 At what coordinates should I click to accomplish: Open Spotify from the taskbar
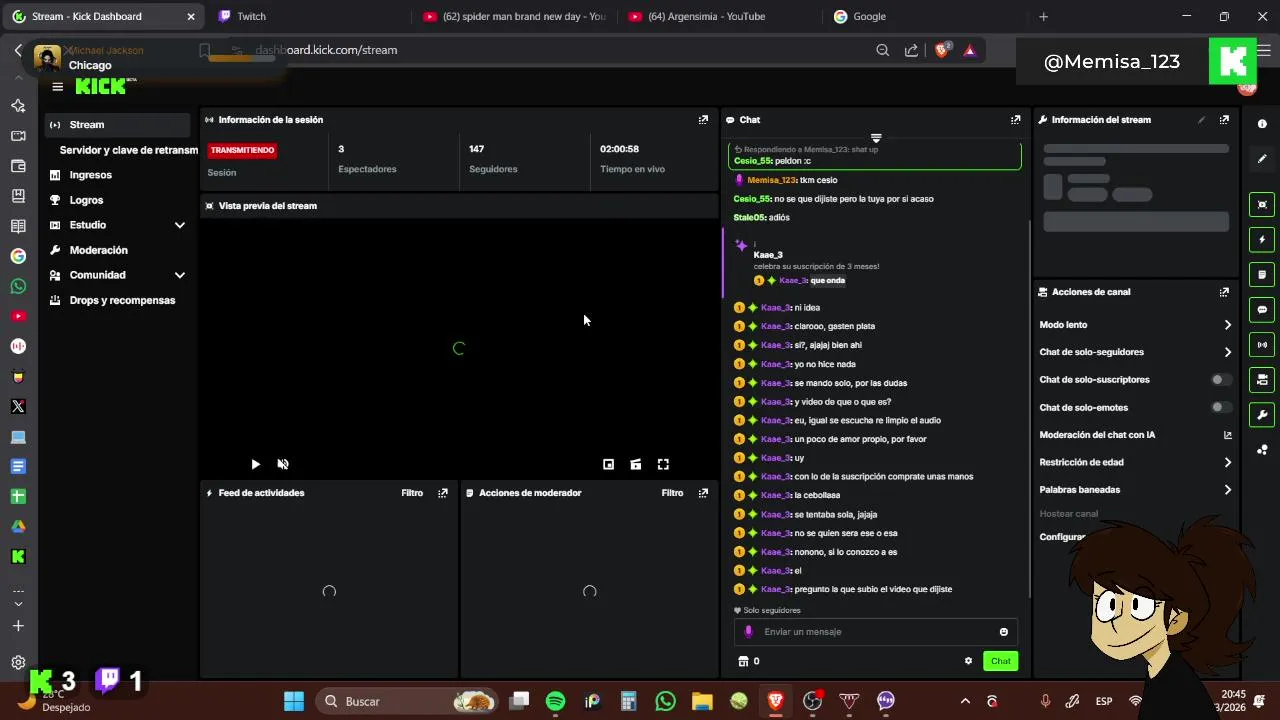[555, 701]
